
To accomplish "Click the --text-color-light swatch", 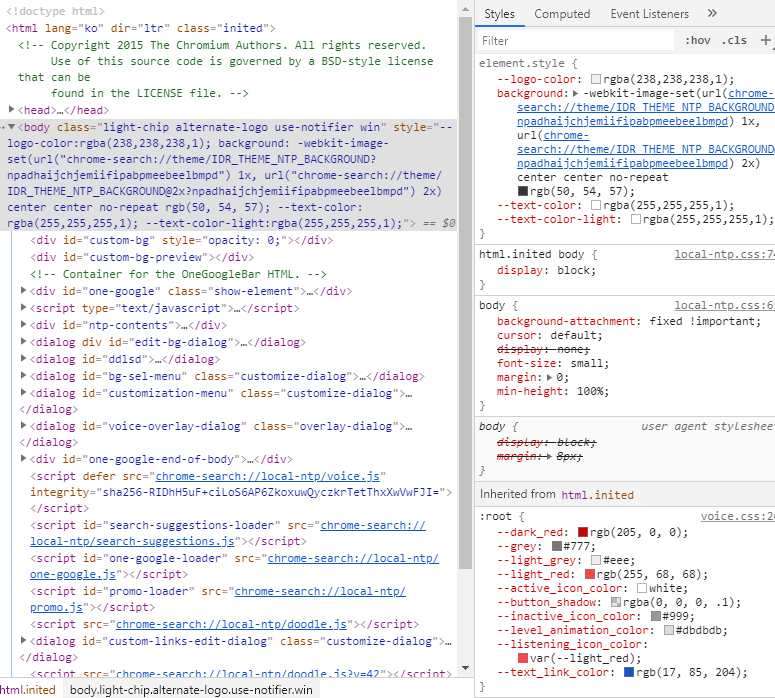I will [636, 219].
